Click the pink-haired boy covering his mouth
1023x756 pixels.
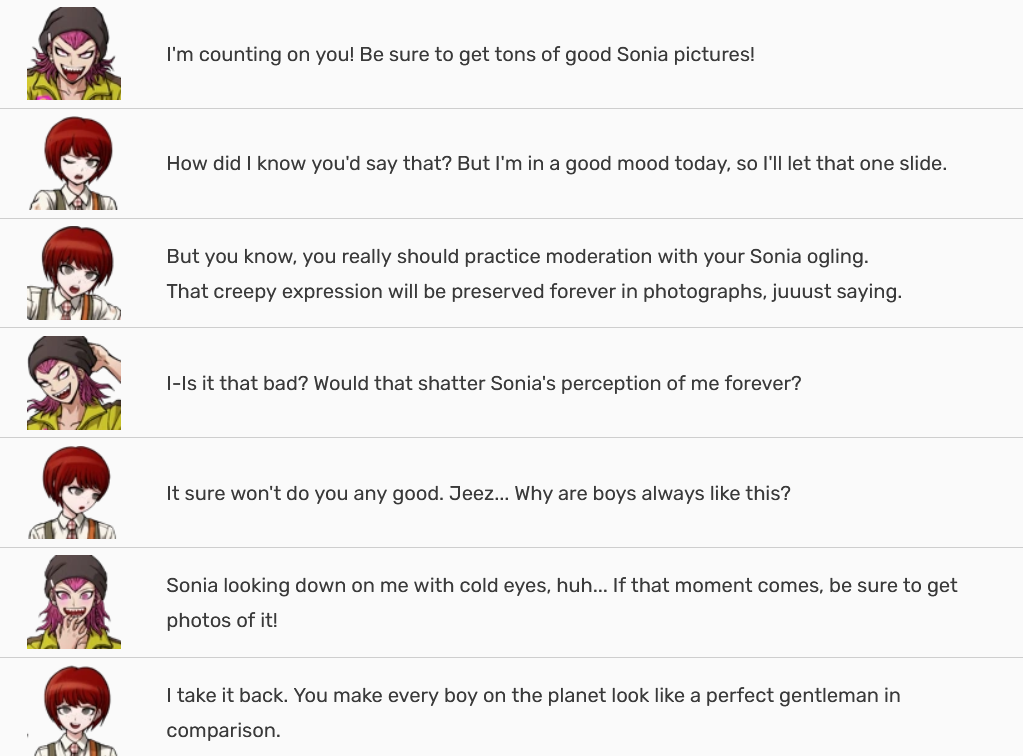pyautogui.click(x=74, y=601)
